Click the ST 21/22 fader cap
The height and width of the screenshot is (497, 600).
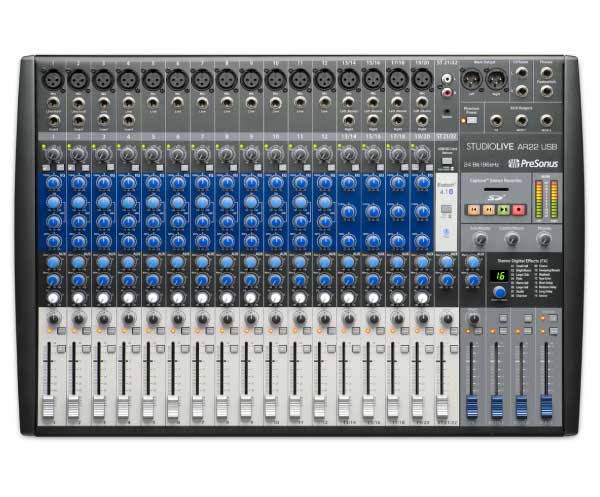[442, 407]
